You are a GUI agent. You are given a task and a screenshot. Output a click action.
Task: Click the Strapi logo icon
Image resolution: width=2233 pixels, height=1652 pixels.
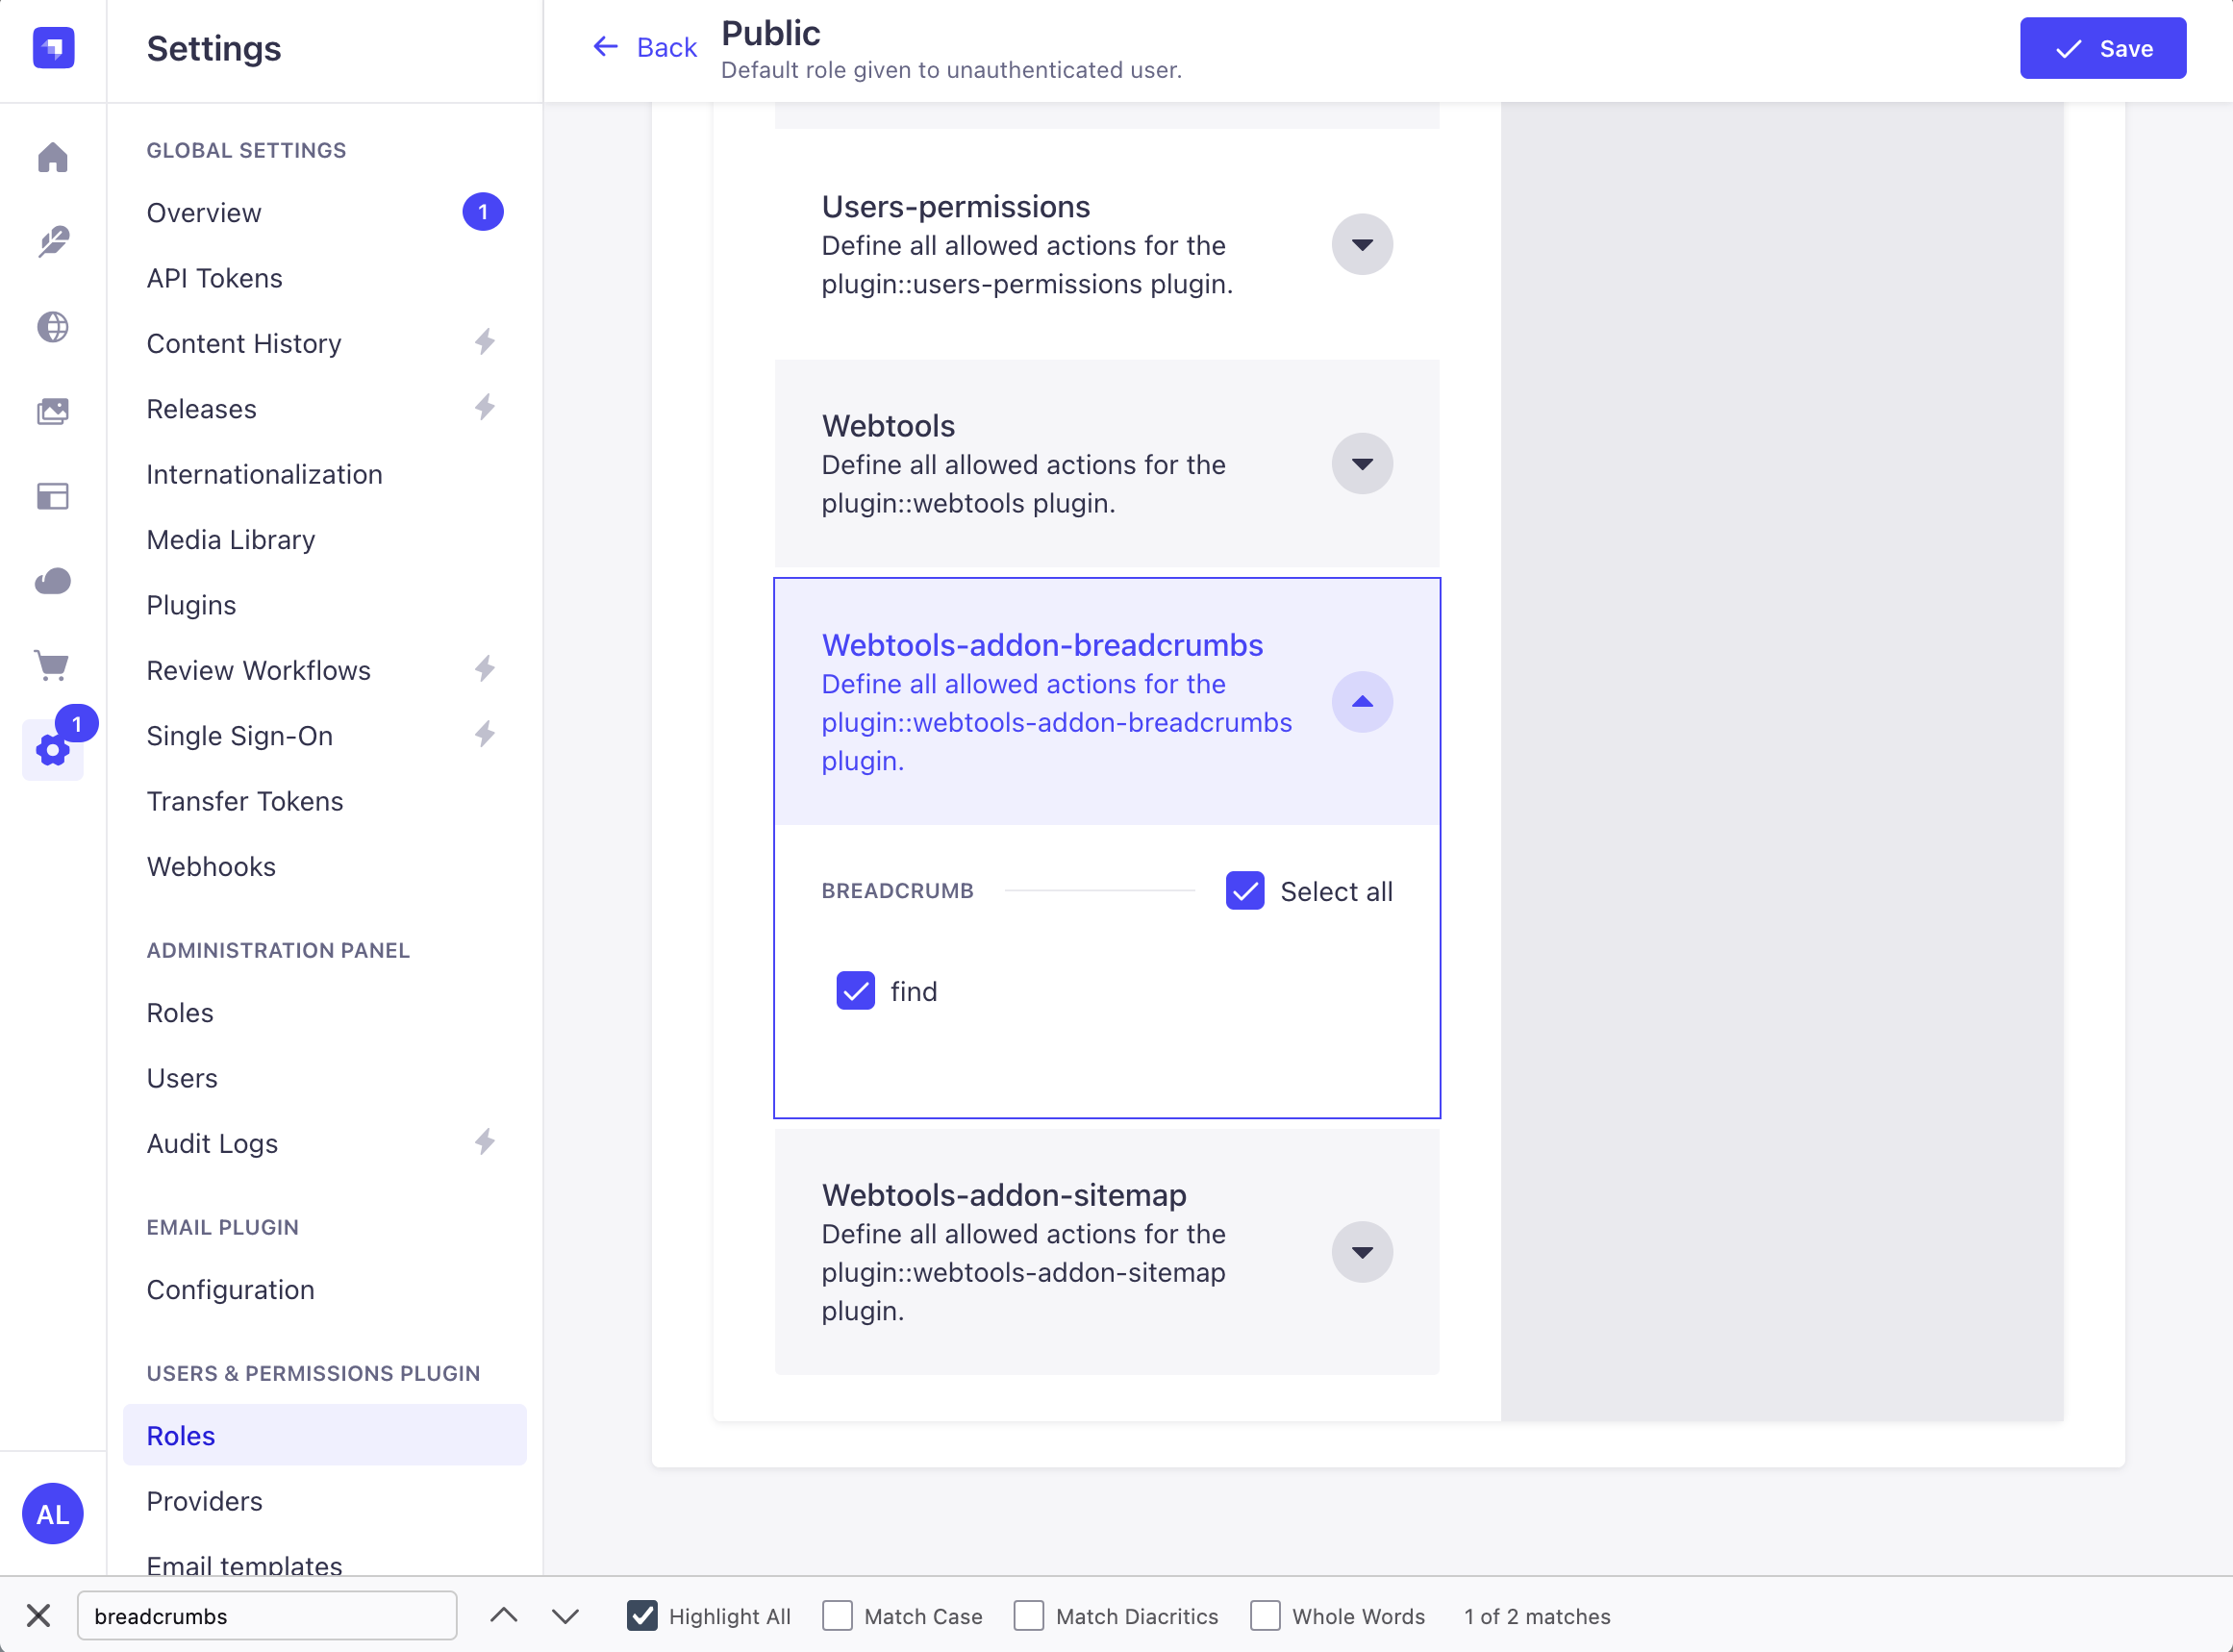(53, 48)
